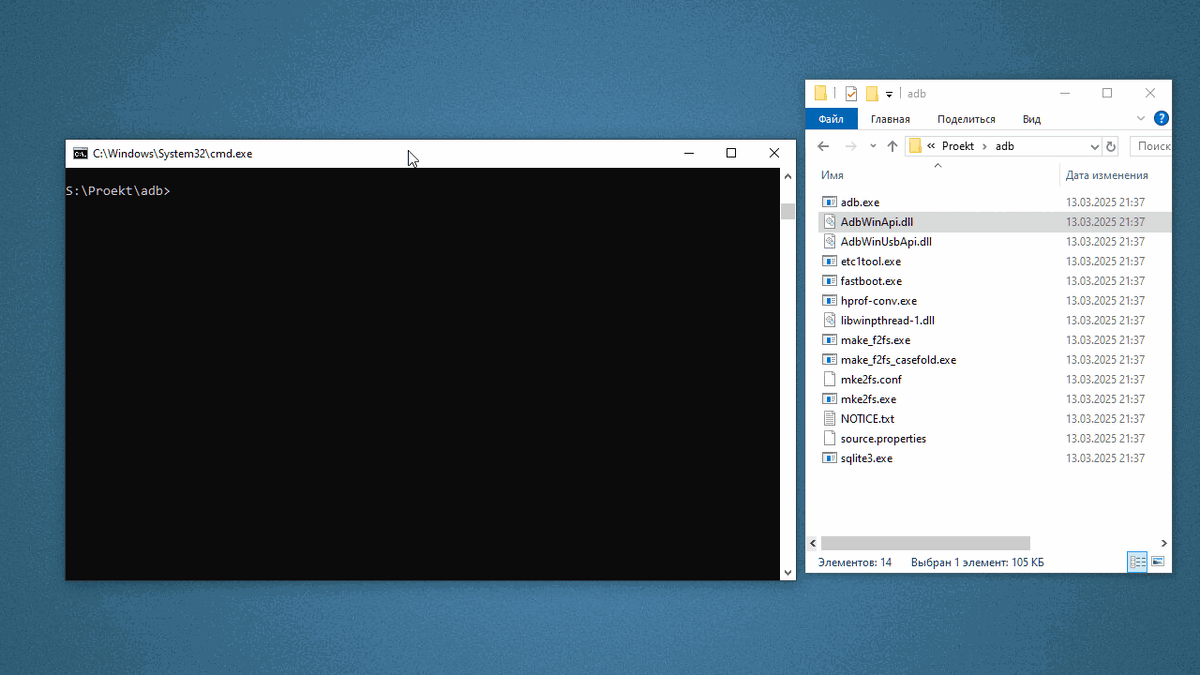The width and height of the screenshot is (1200, 675).
Task: Maximize the cmd.exe window
Action: (x=731, y=153)
